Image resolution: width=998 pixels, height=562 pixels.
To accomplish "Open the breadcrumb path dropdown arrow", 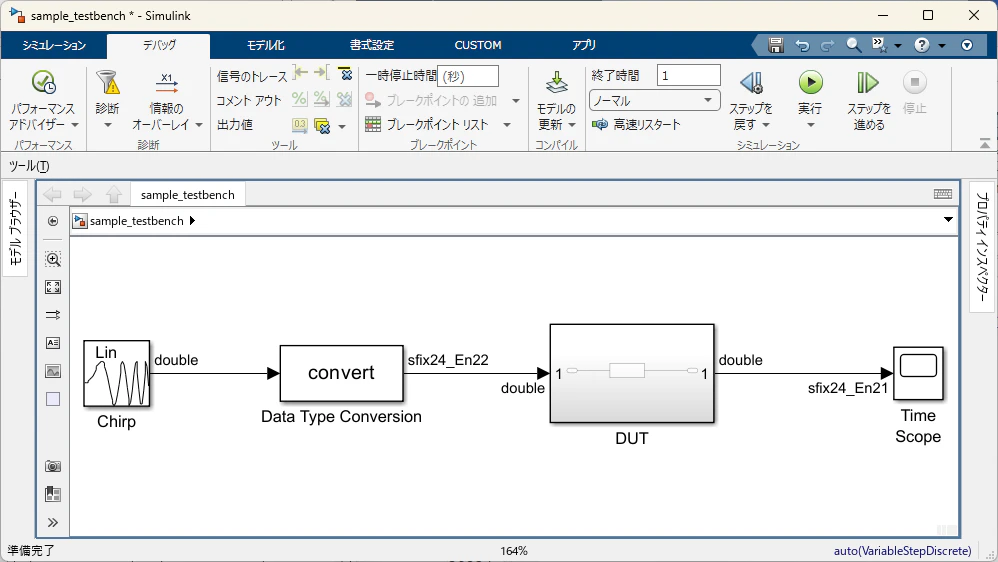I will coord(948,220).
